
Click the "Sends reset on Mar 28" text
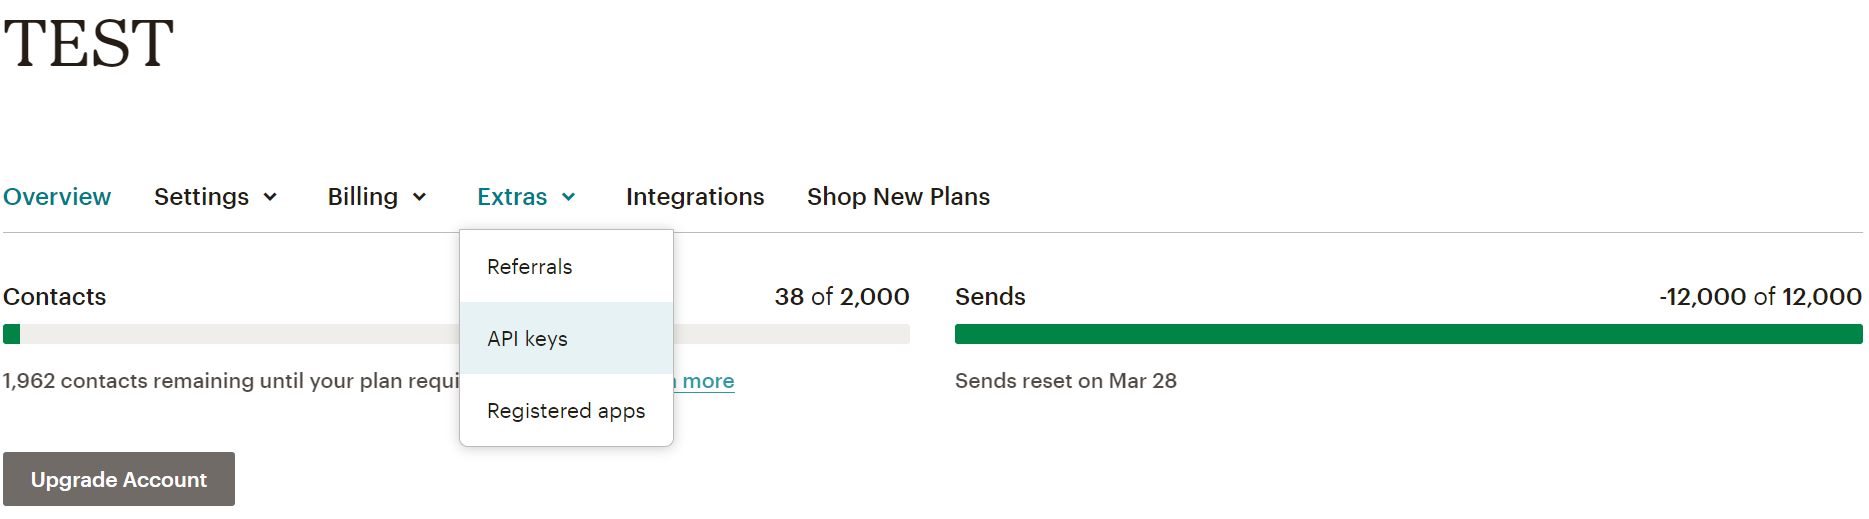pyautogui.click(x=1066, y=381)
